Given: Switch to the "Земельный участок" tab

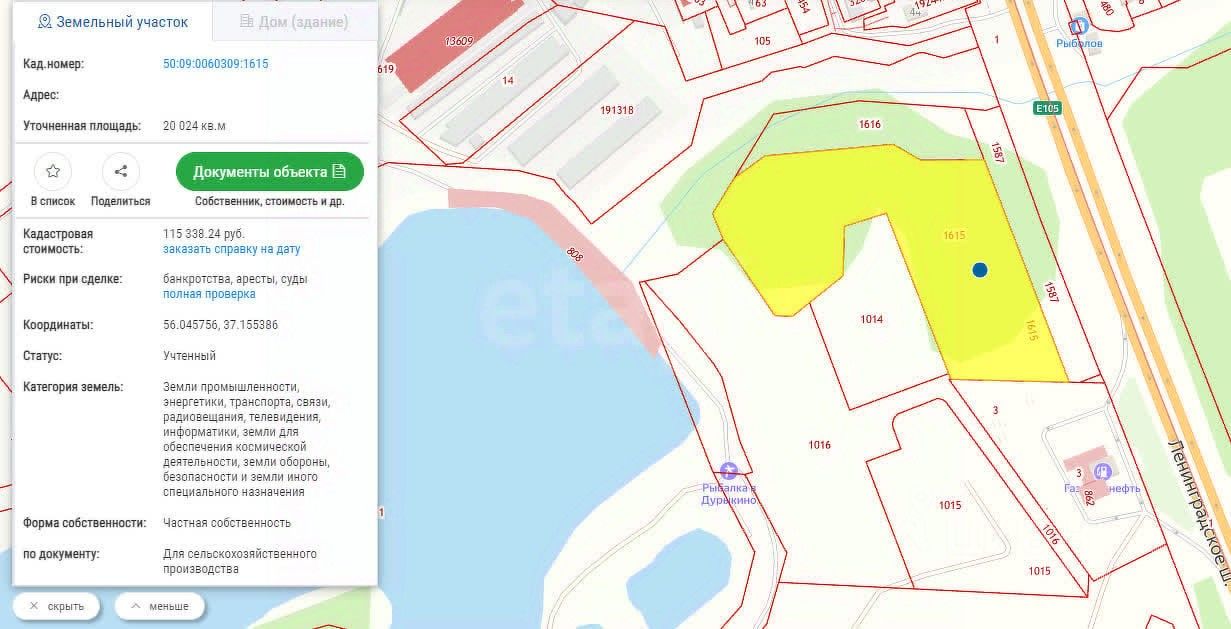Looking at the screenshot, I should [112, 21].
